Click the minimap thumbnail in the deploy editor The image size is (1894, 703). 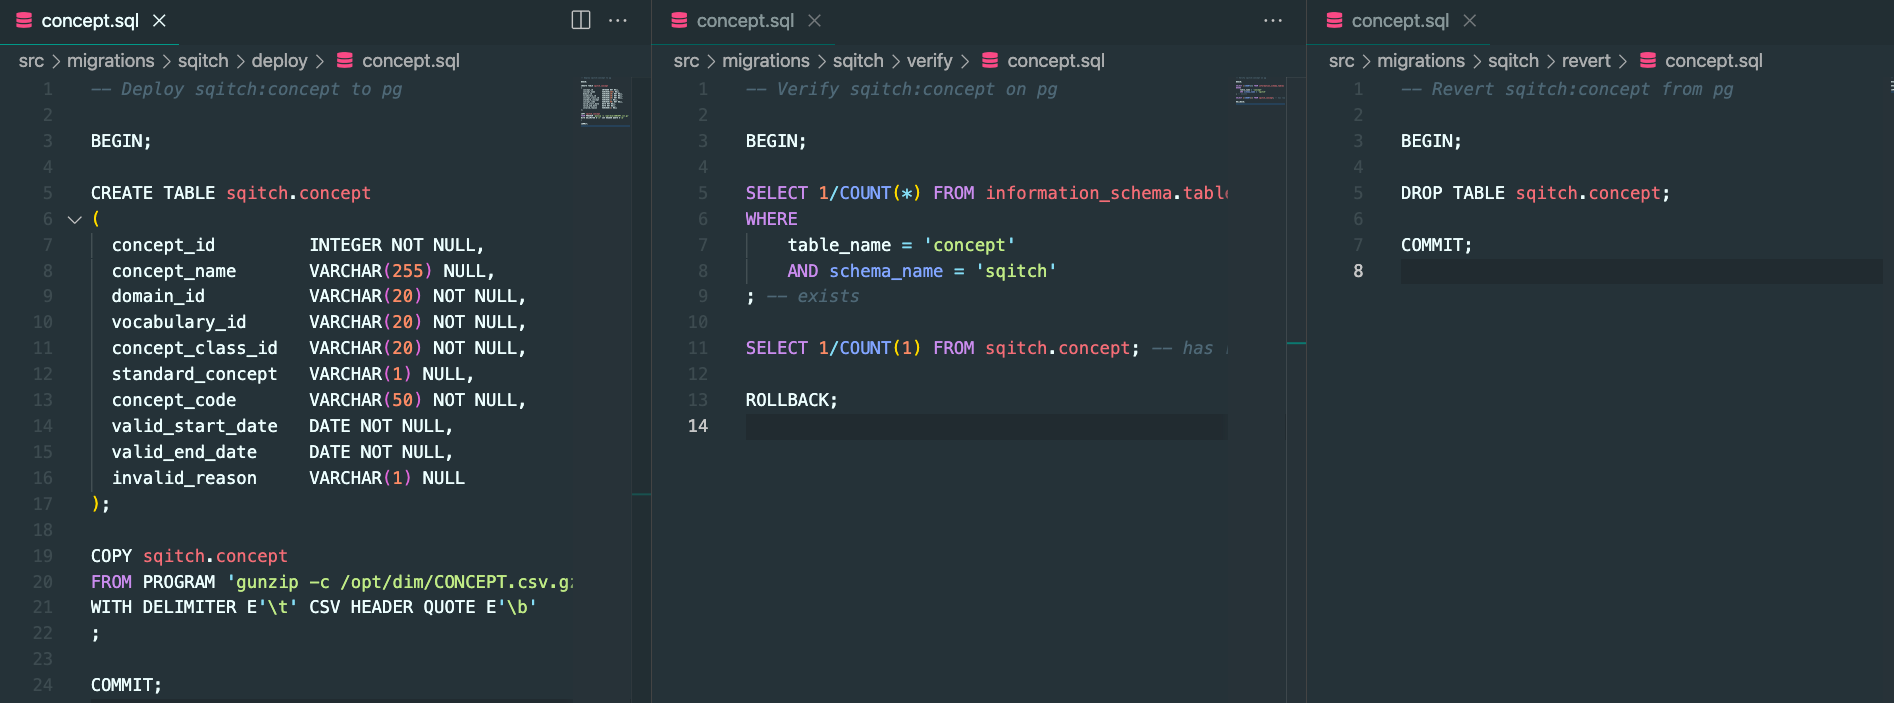pyautogui.click(x=603, y=101)
